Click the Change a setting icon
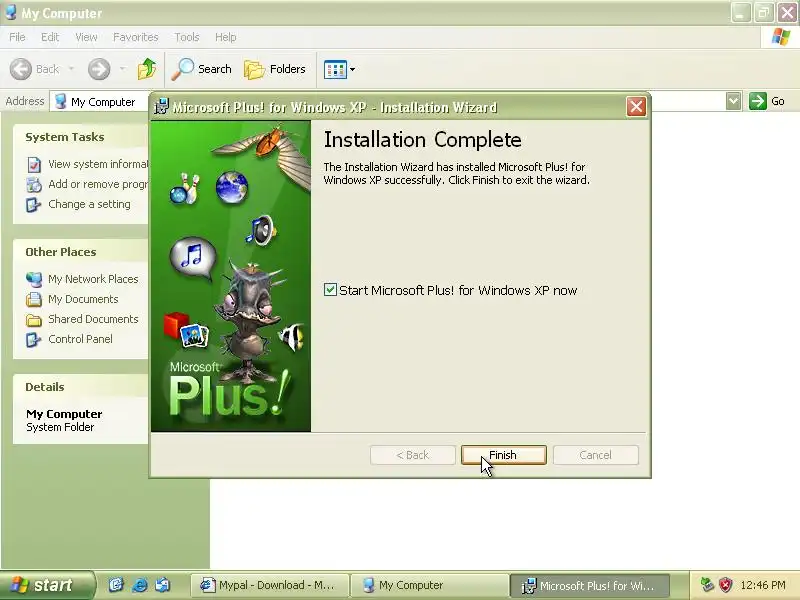This screenshot has height=600, width=800. (34, 205)
